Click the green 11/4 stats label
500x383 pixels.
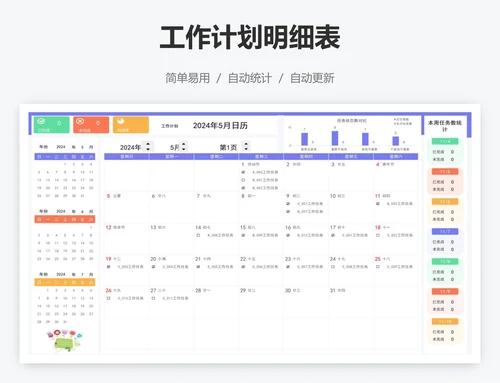[x=445, y=142]
